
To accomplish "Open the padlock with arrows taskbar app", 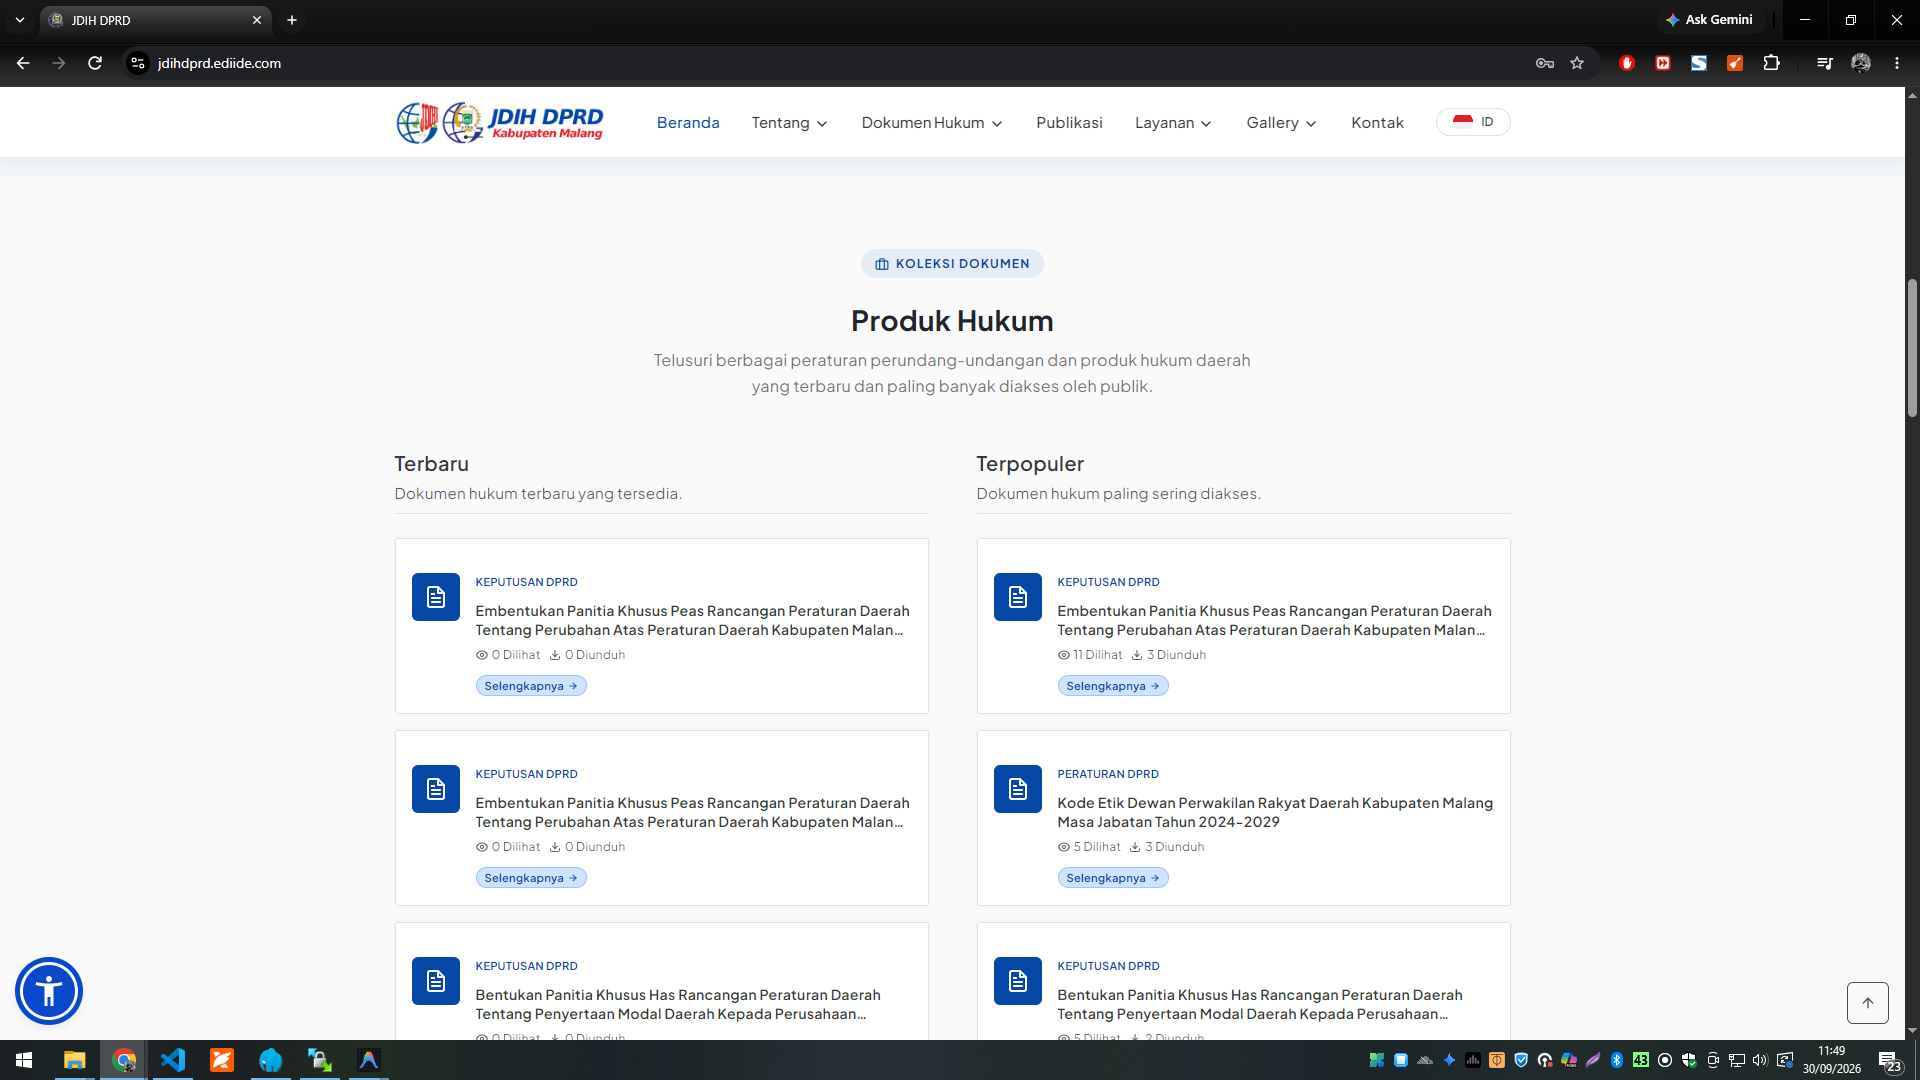I will pos(320,1060).
